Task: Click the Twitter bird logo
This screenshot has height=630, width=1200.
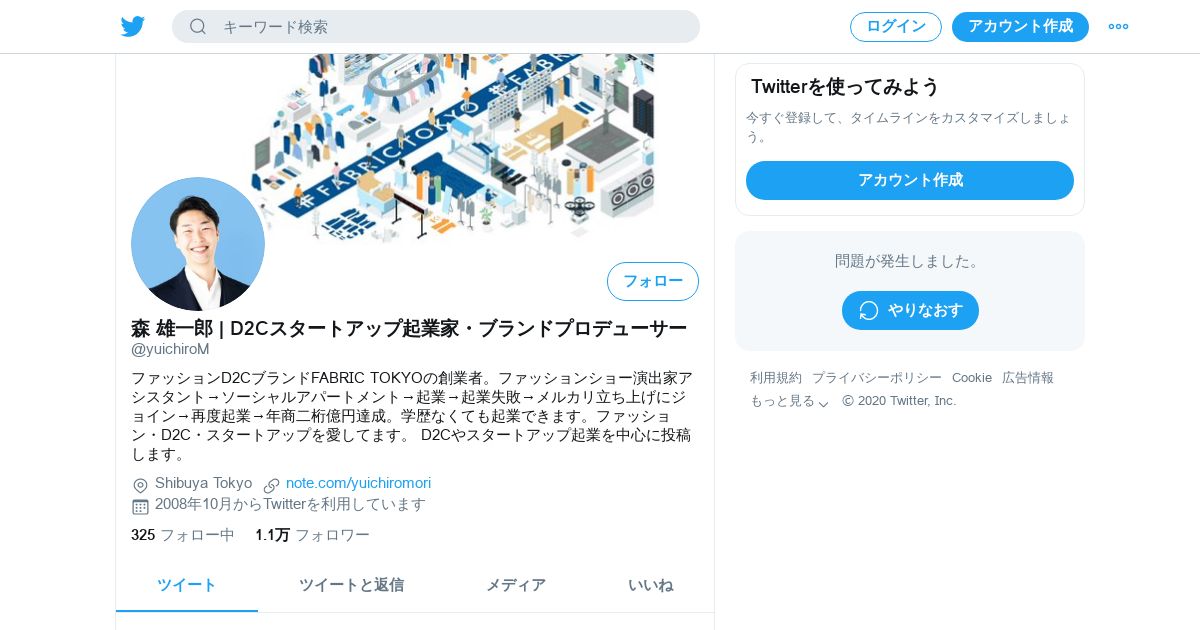Action: 133,26
